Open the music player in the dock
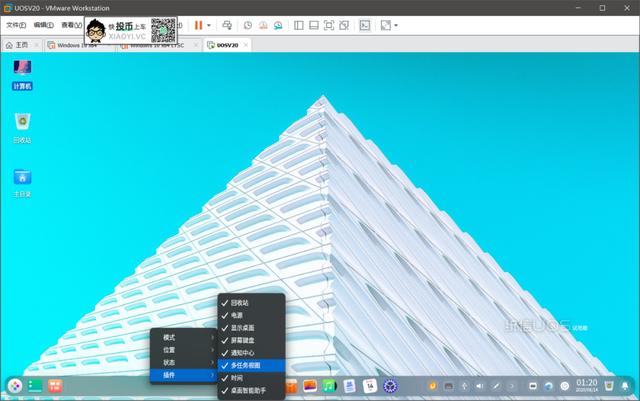640x401 pixels. tap(329, 386)
